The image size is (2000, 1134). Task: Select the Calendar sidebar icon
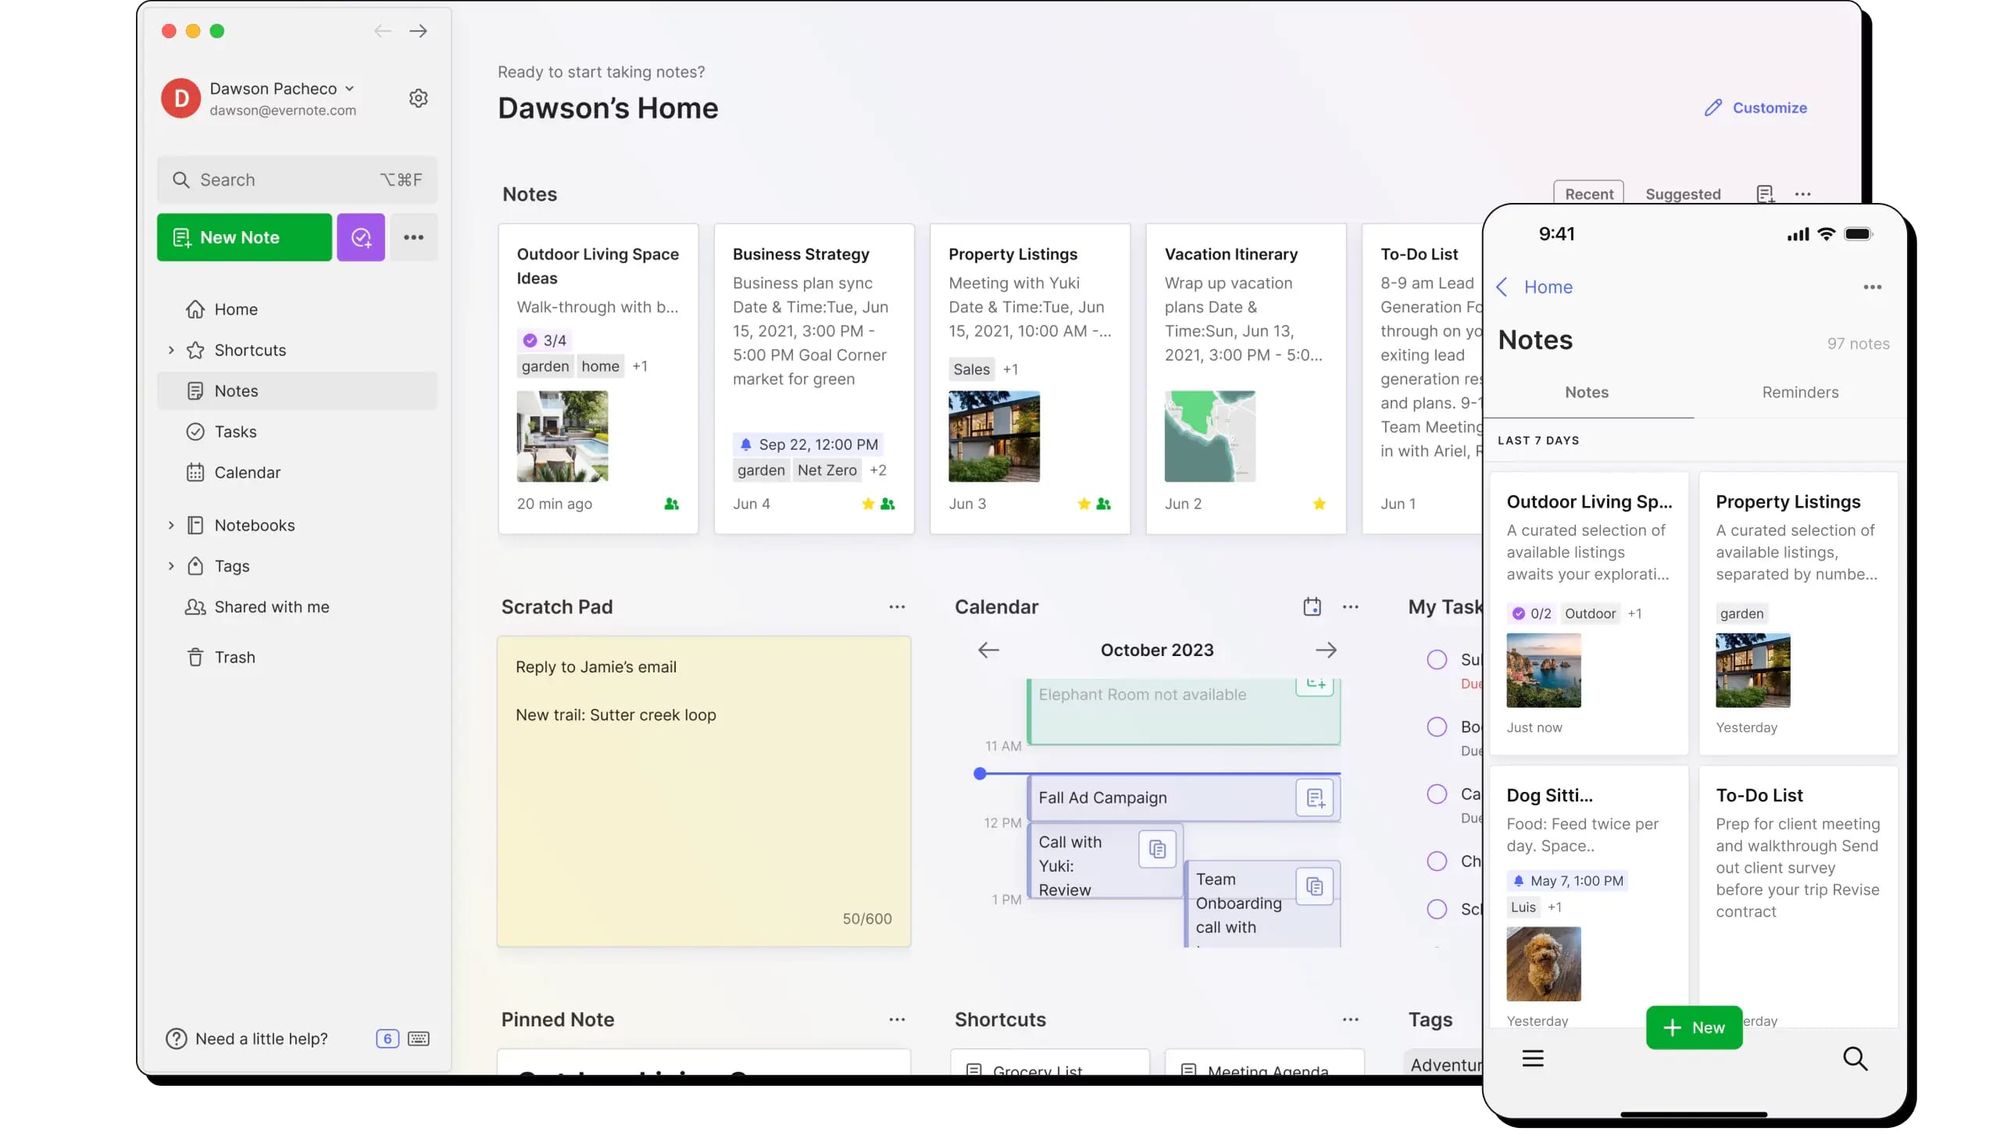(194, 472)
